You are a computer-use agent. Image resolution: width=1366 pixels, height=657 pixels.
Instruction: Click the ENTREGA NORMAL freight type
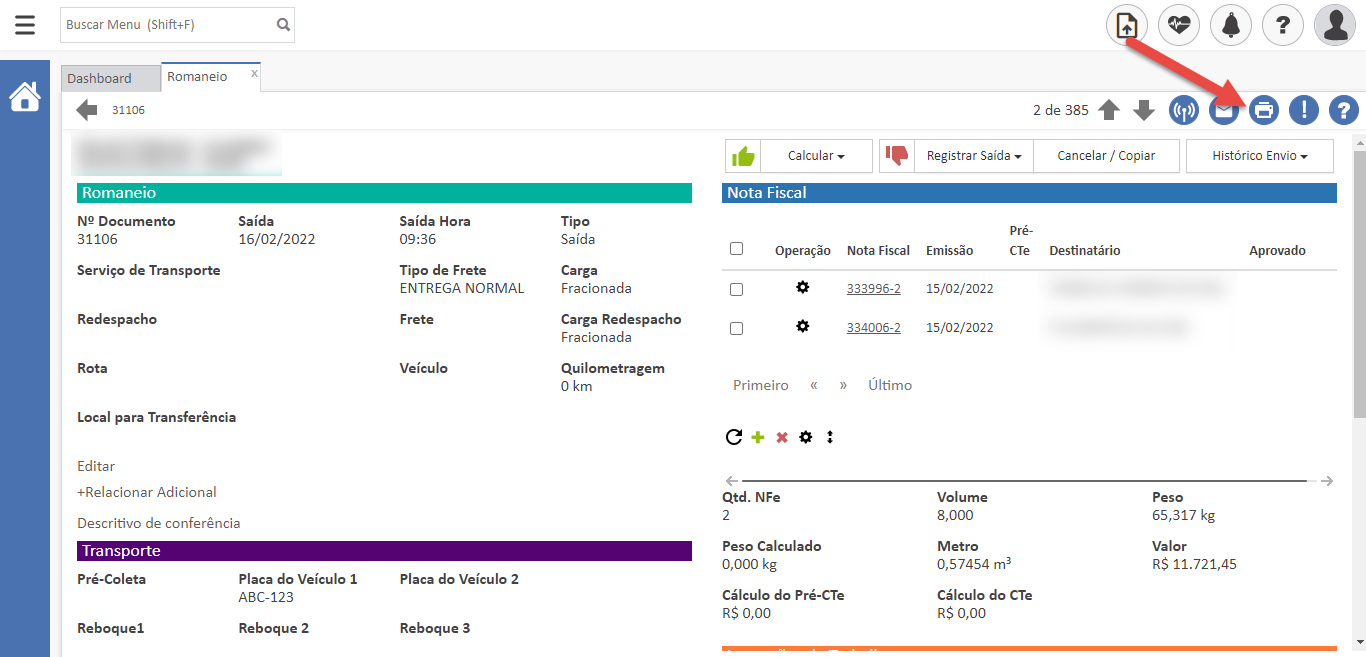coord(461,288)
